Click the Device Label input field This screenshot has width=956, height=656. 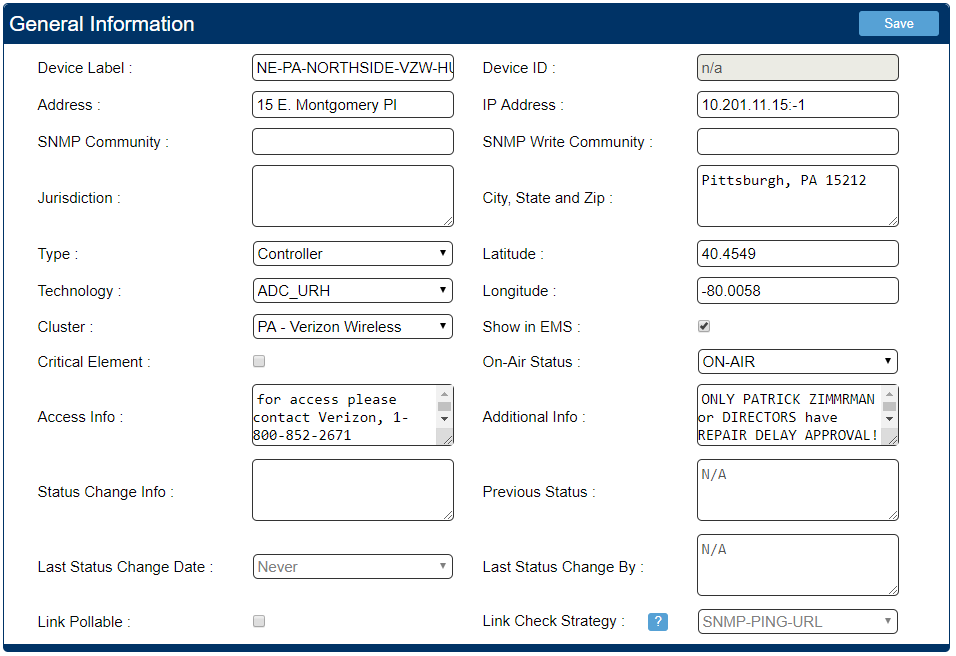[x=352, y=68]
